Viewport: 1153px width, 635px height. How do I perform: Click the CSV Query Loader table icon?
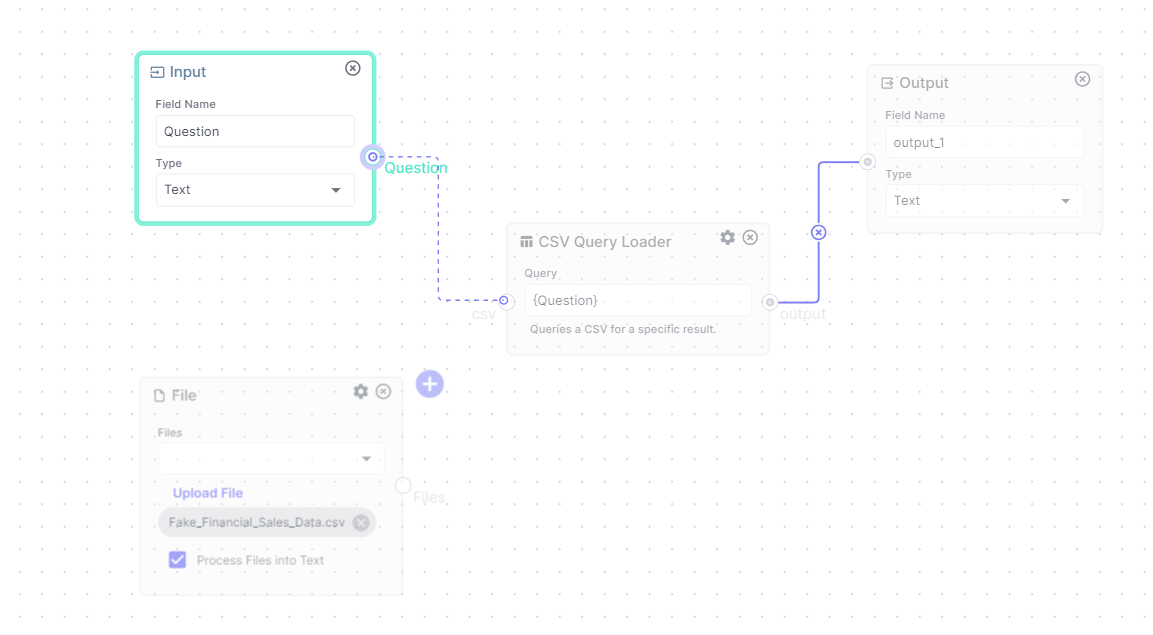pyautogui.click(x=526, y=241)
